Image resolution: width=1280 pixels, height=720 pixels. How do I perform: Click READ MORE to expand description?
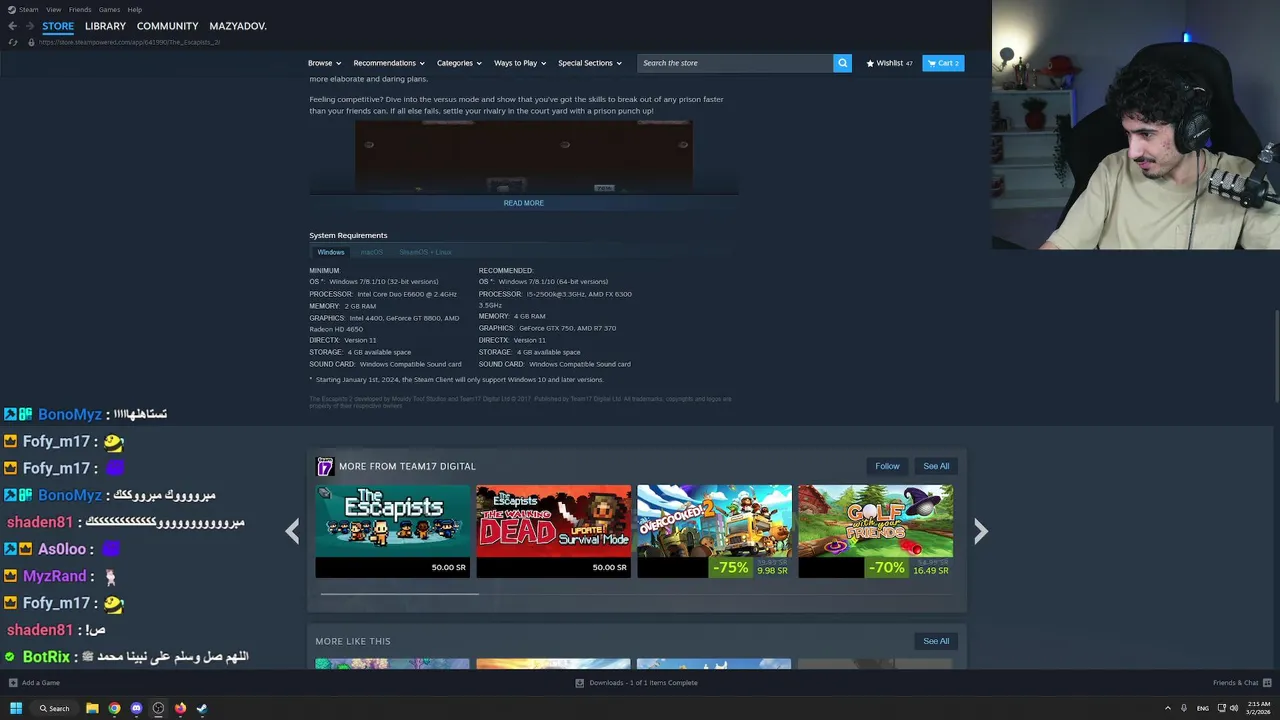[x=524, y=203]
